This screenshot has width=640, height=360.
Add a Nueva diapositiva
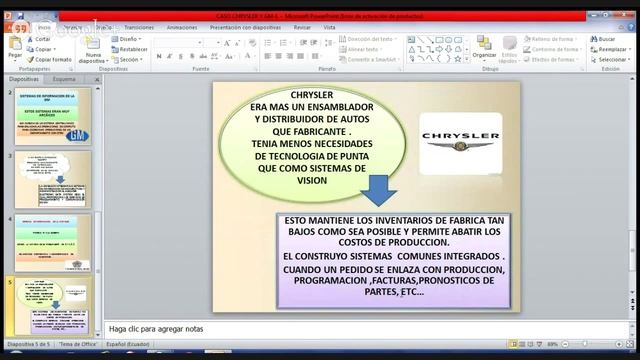93,50
